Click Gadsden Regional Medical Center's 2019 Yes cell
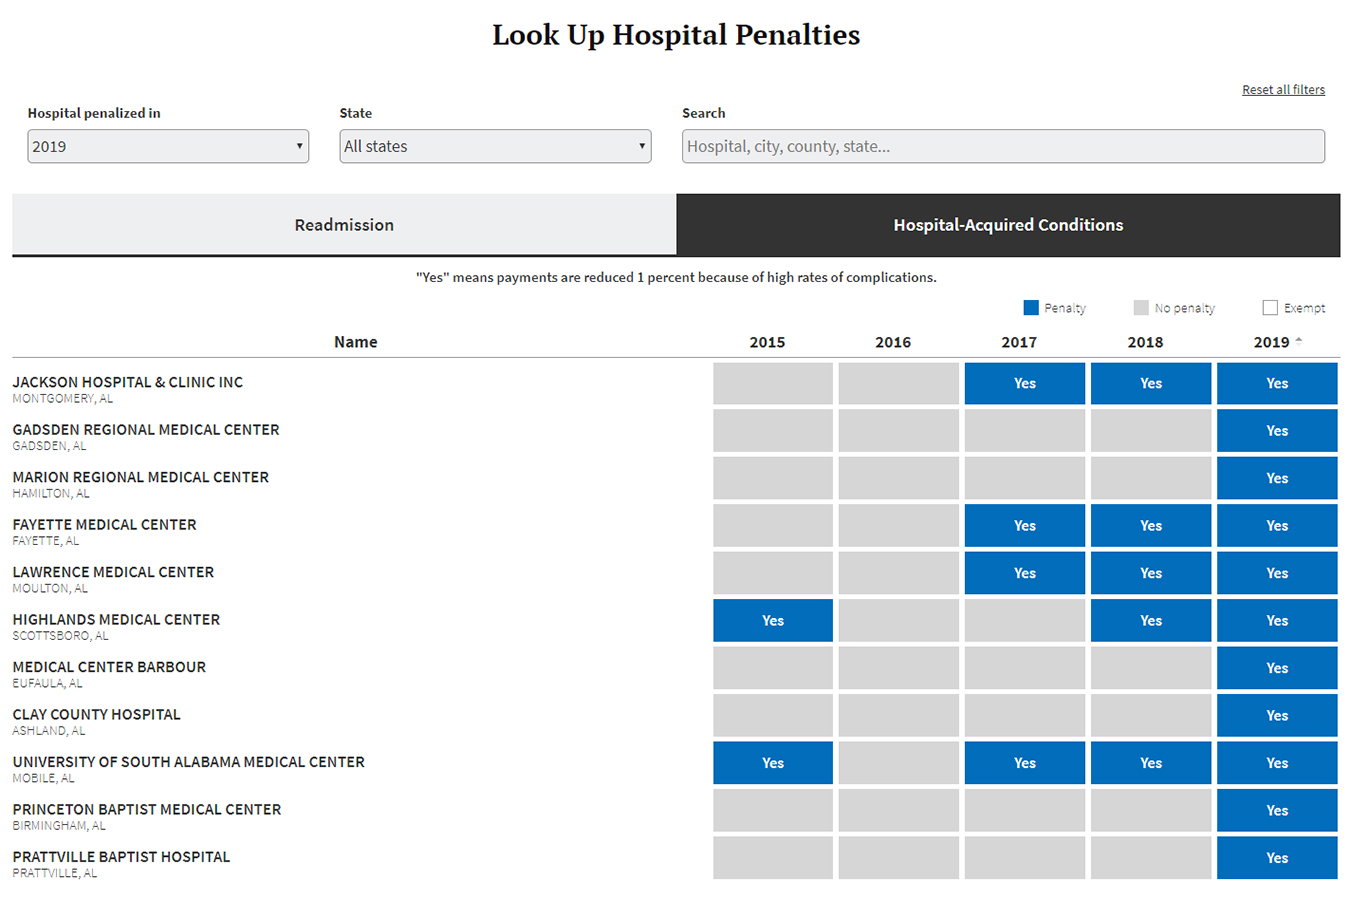Image resolution: width=1350 pixels, height=900 pixels. tap(1277, 431)
